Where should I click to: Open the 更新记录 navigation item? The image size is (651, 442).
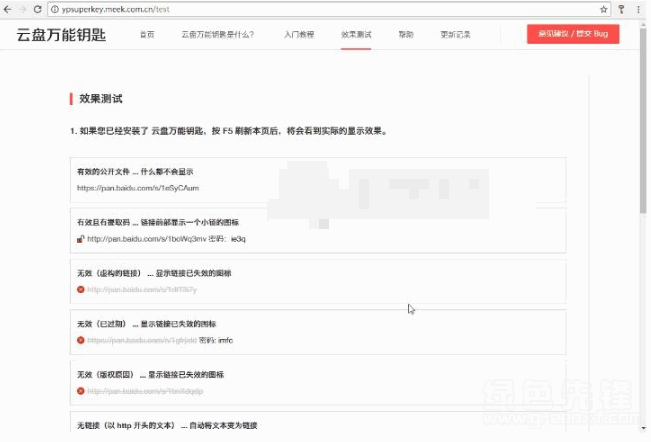click(x=455, y=34)
